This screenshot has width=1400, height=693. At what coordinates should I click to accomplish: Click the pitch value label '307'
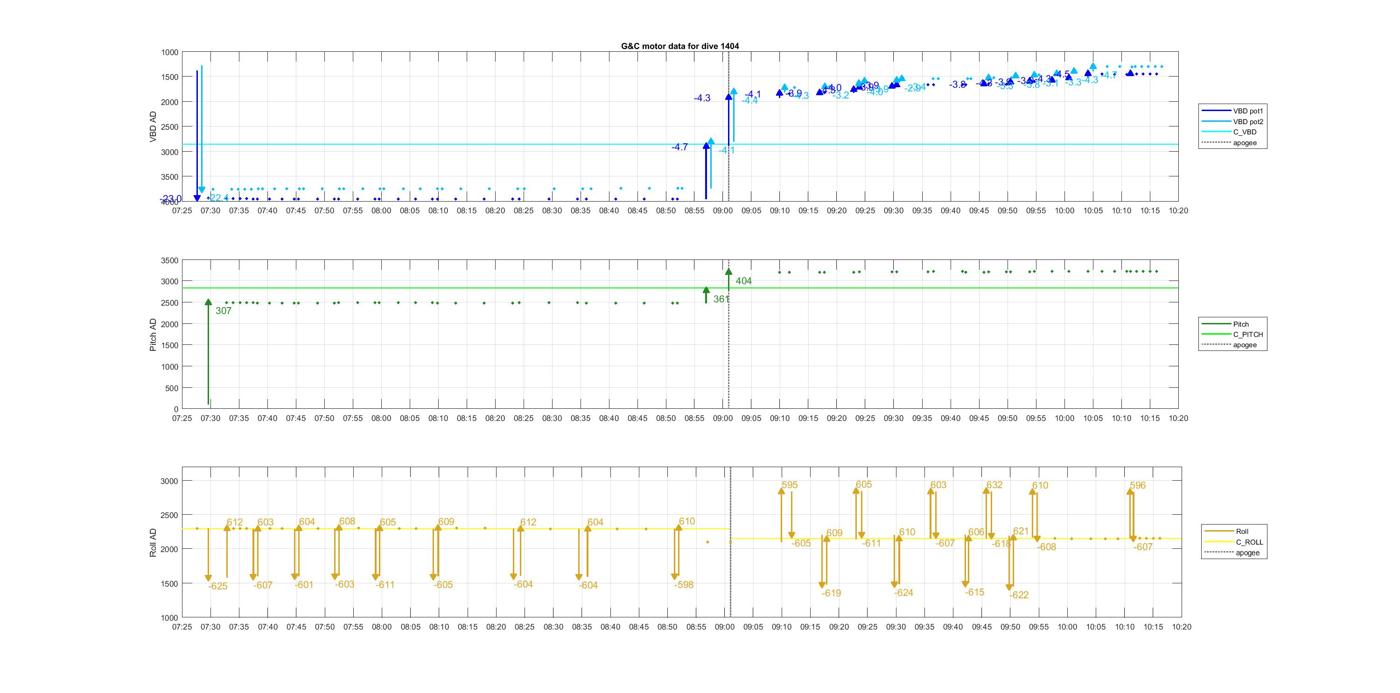pos(223,311)
